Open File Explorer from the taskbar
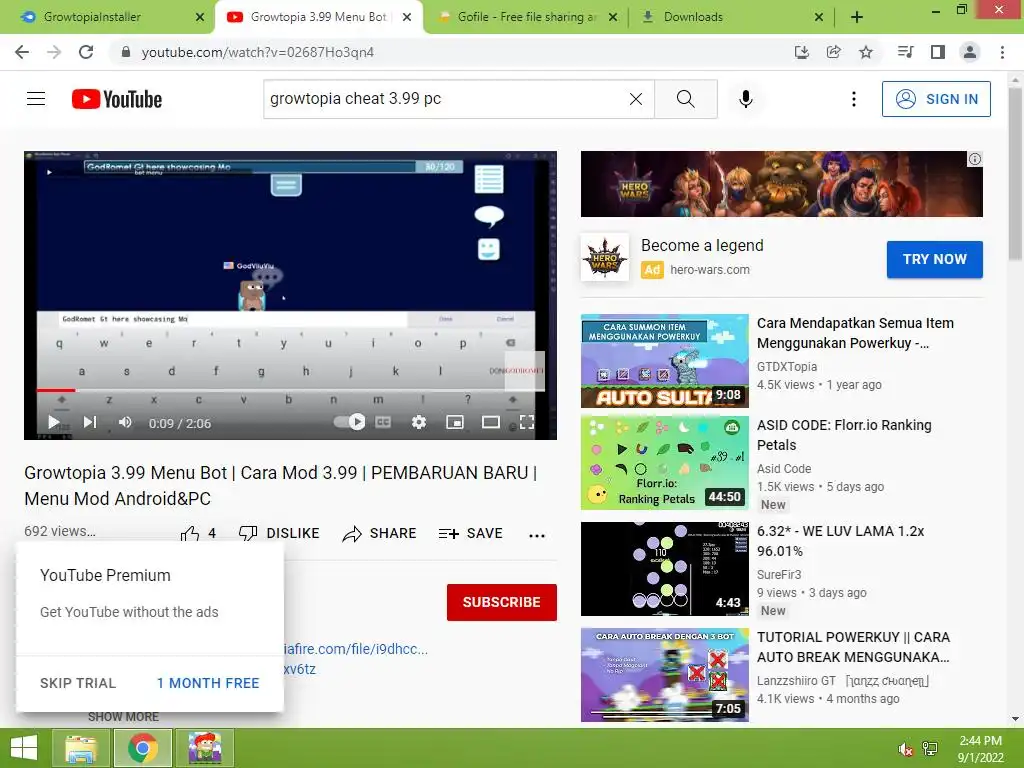Viewport: 1024px width, 768px height. [x=81, y=748]
